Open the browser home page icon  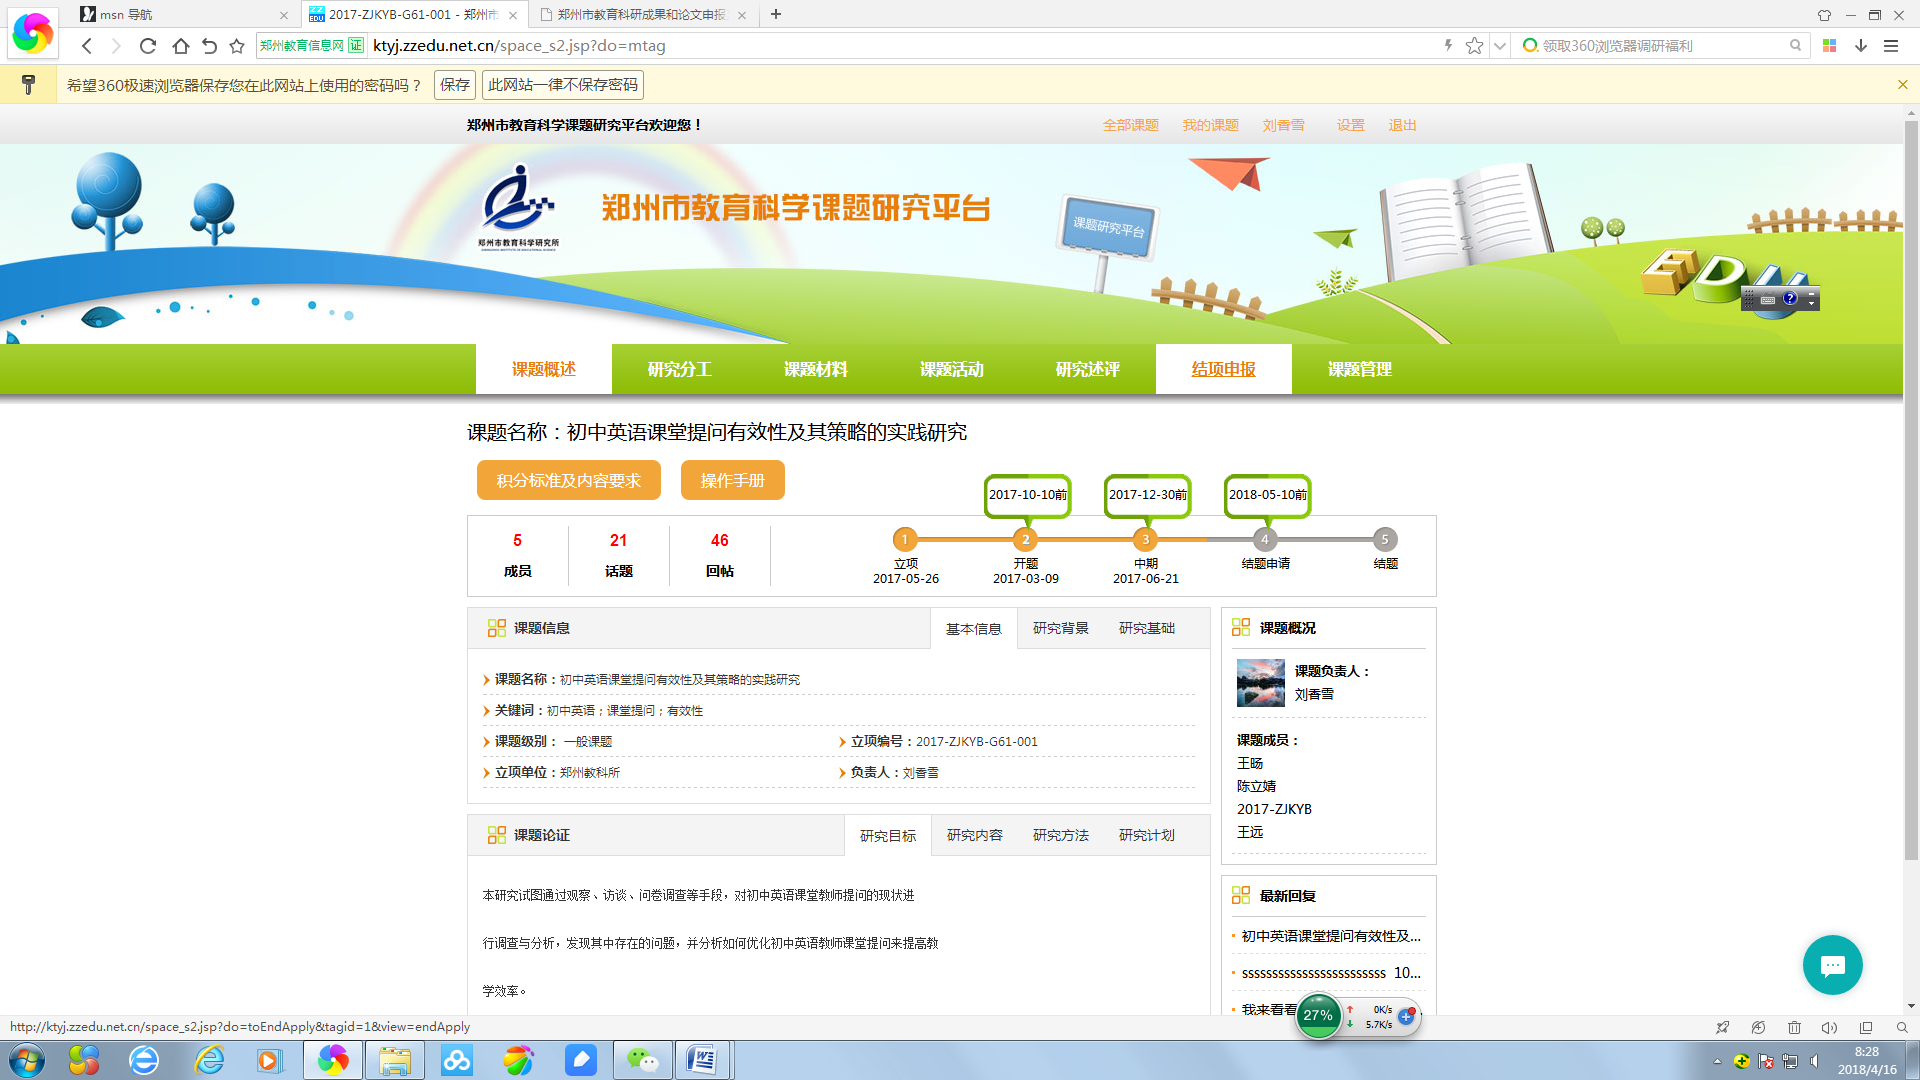[x=180, y=46]
